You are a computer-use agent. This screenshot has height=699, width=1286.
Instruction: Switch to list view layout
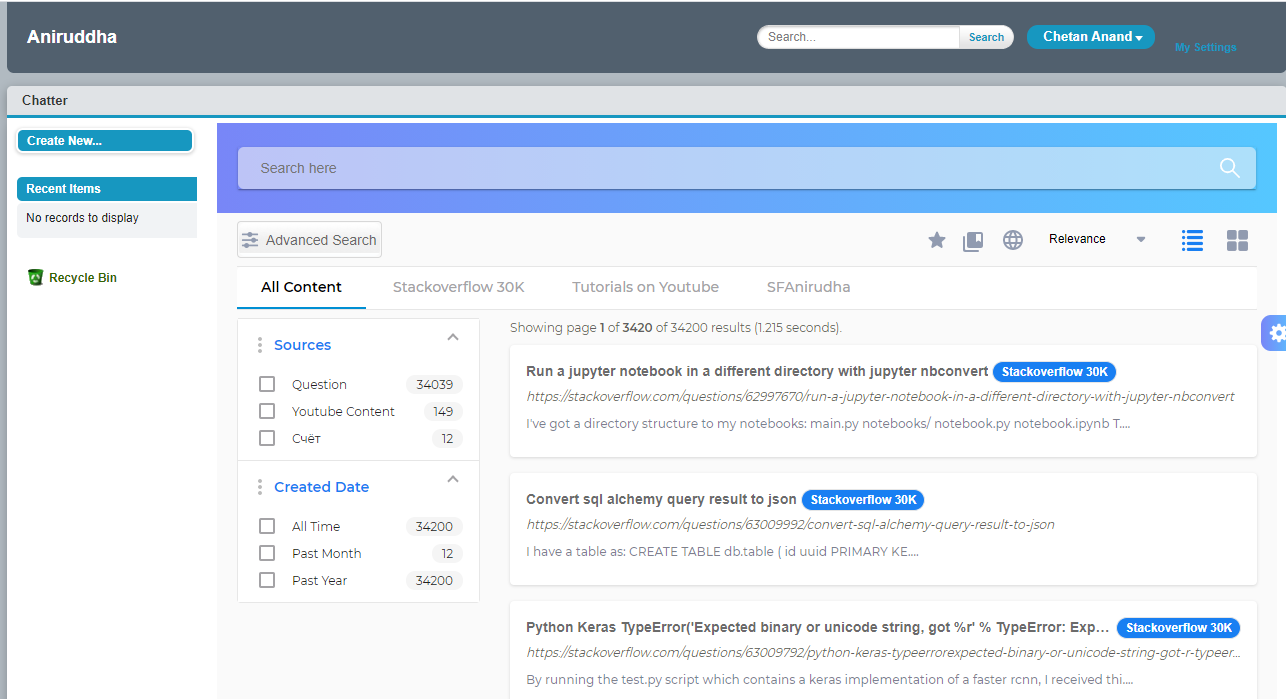click(1192, 240)
